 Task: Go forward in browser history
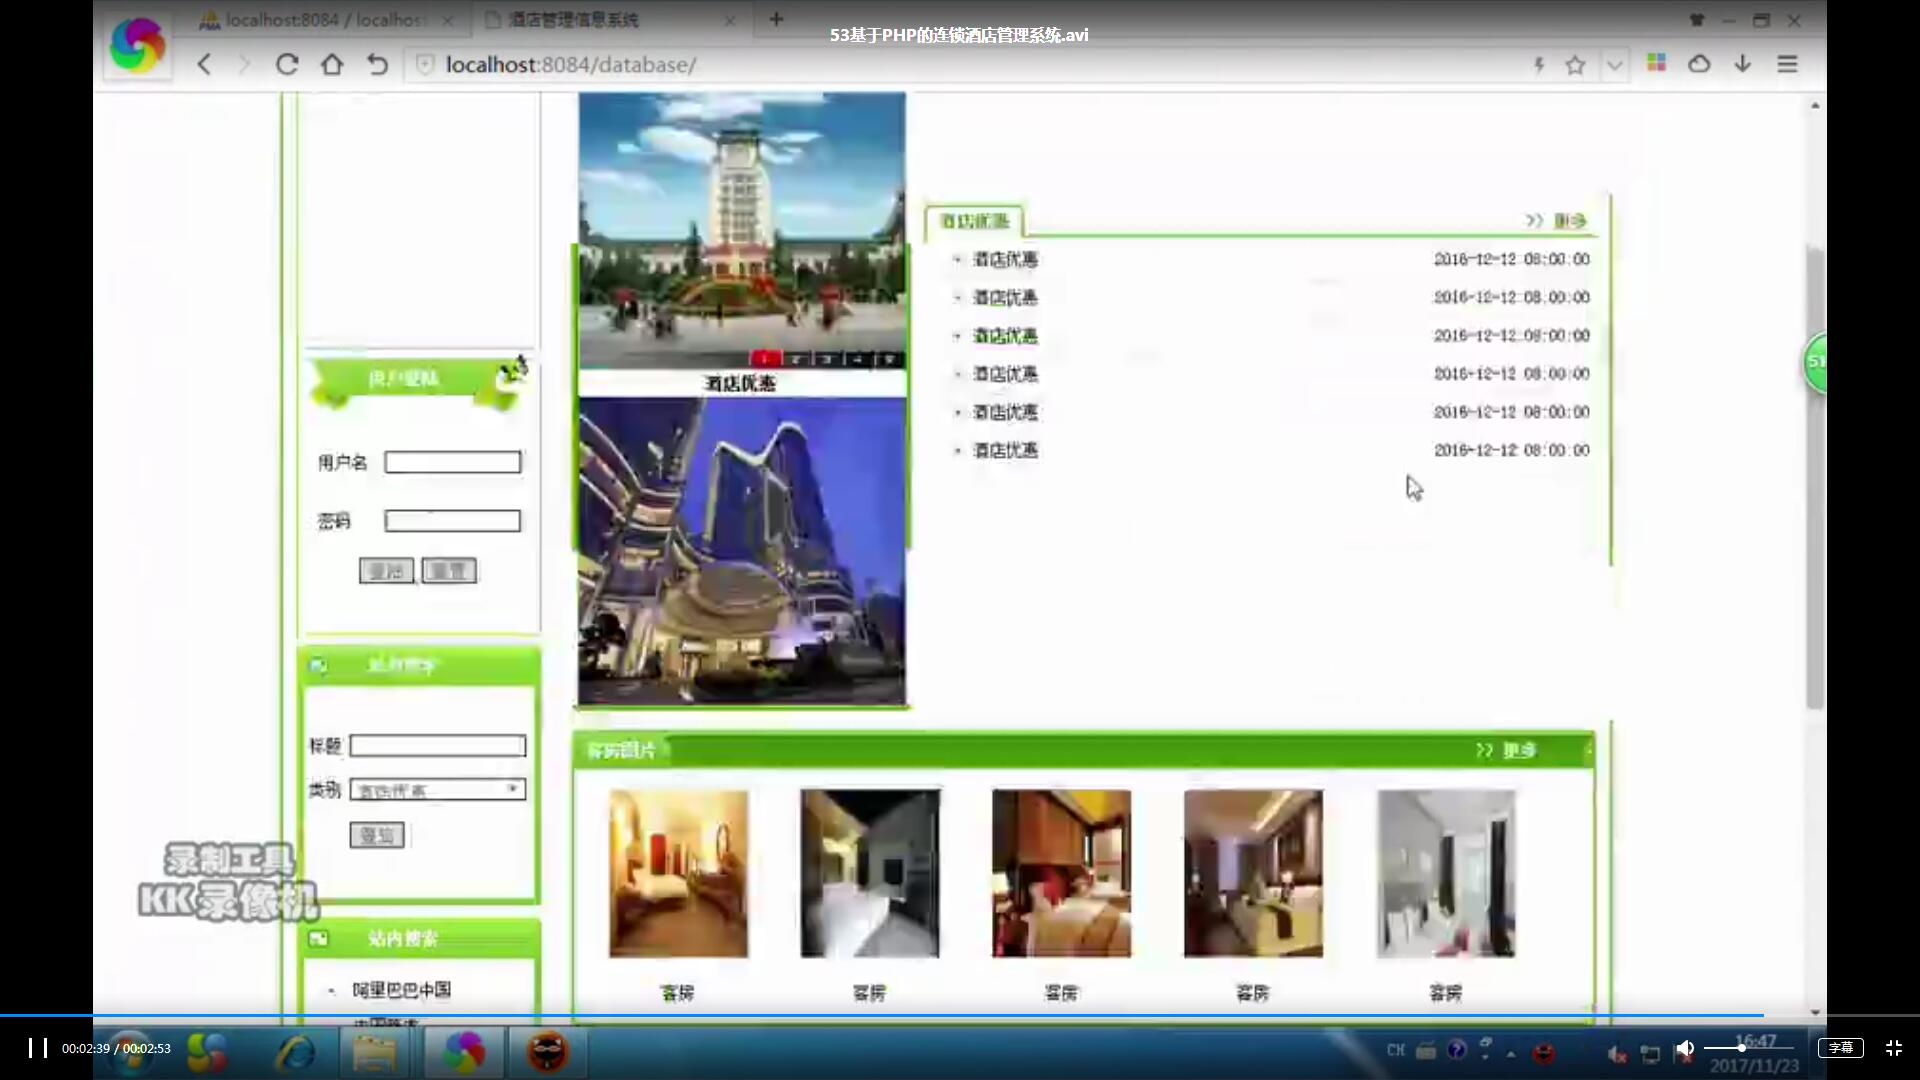[244, 64]
